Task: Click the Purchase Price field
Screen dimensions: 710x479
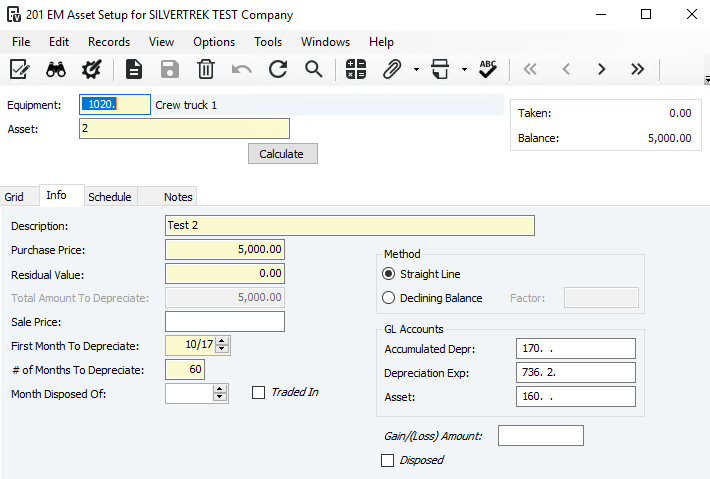Action: 225,249
